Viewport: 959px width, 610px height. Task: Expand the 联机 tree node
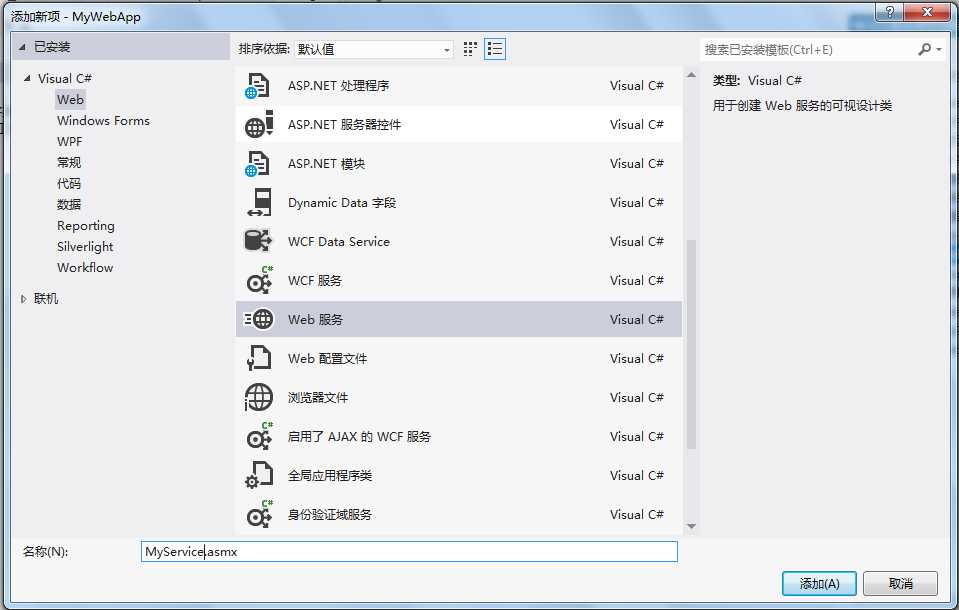[x=23, y=299]
